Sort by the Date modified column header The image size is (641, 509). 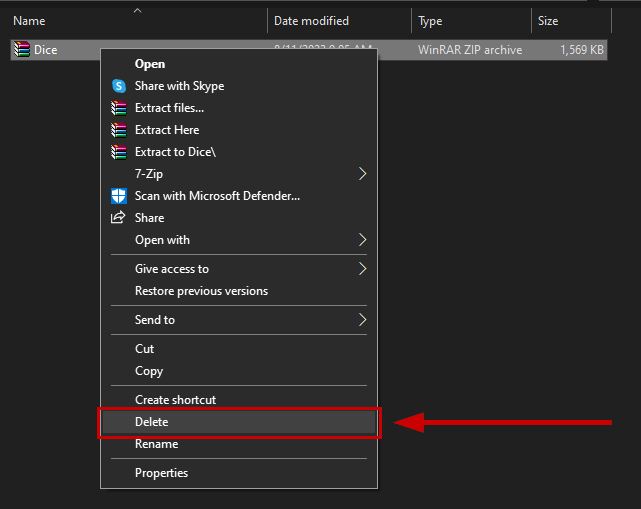pyautogui.click(x=311, y=21)
